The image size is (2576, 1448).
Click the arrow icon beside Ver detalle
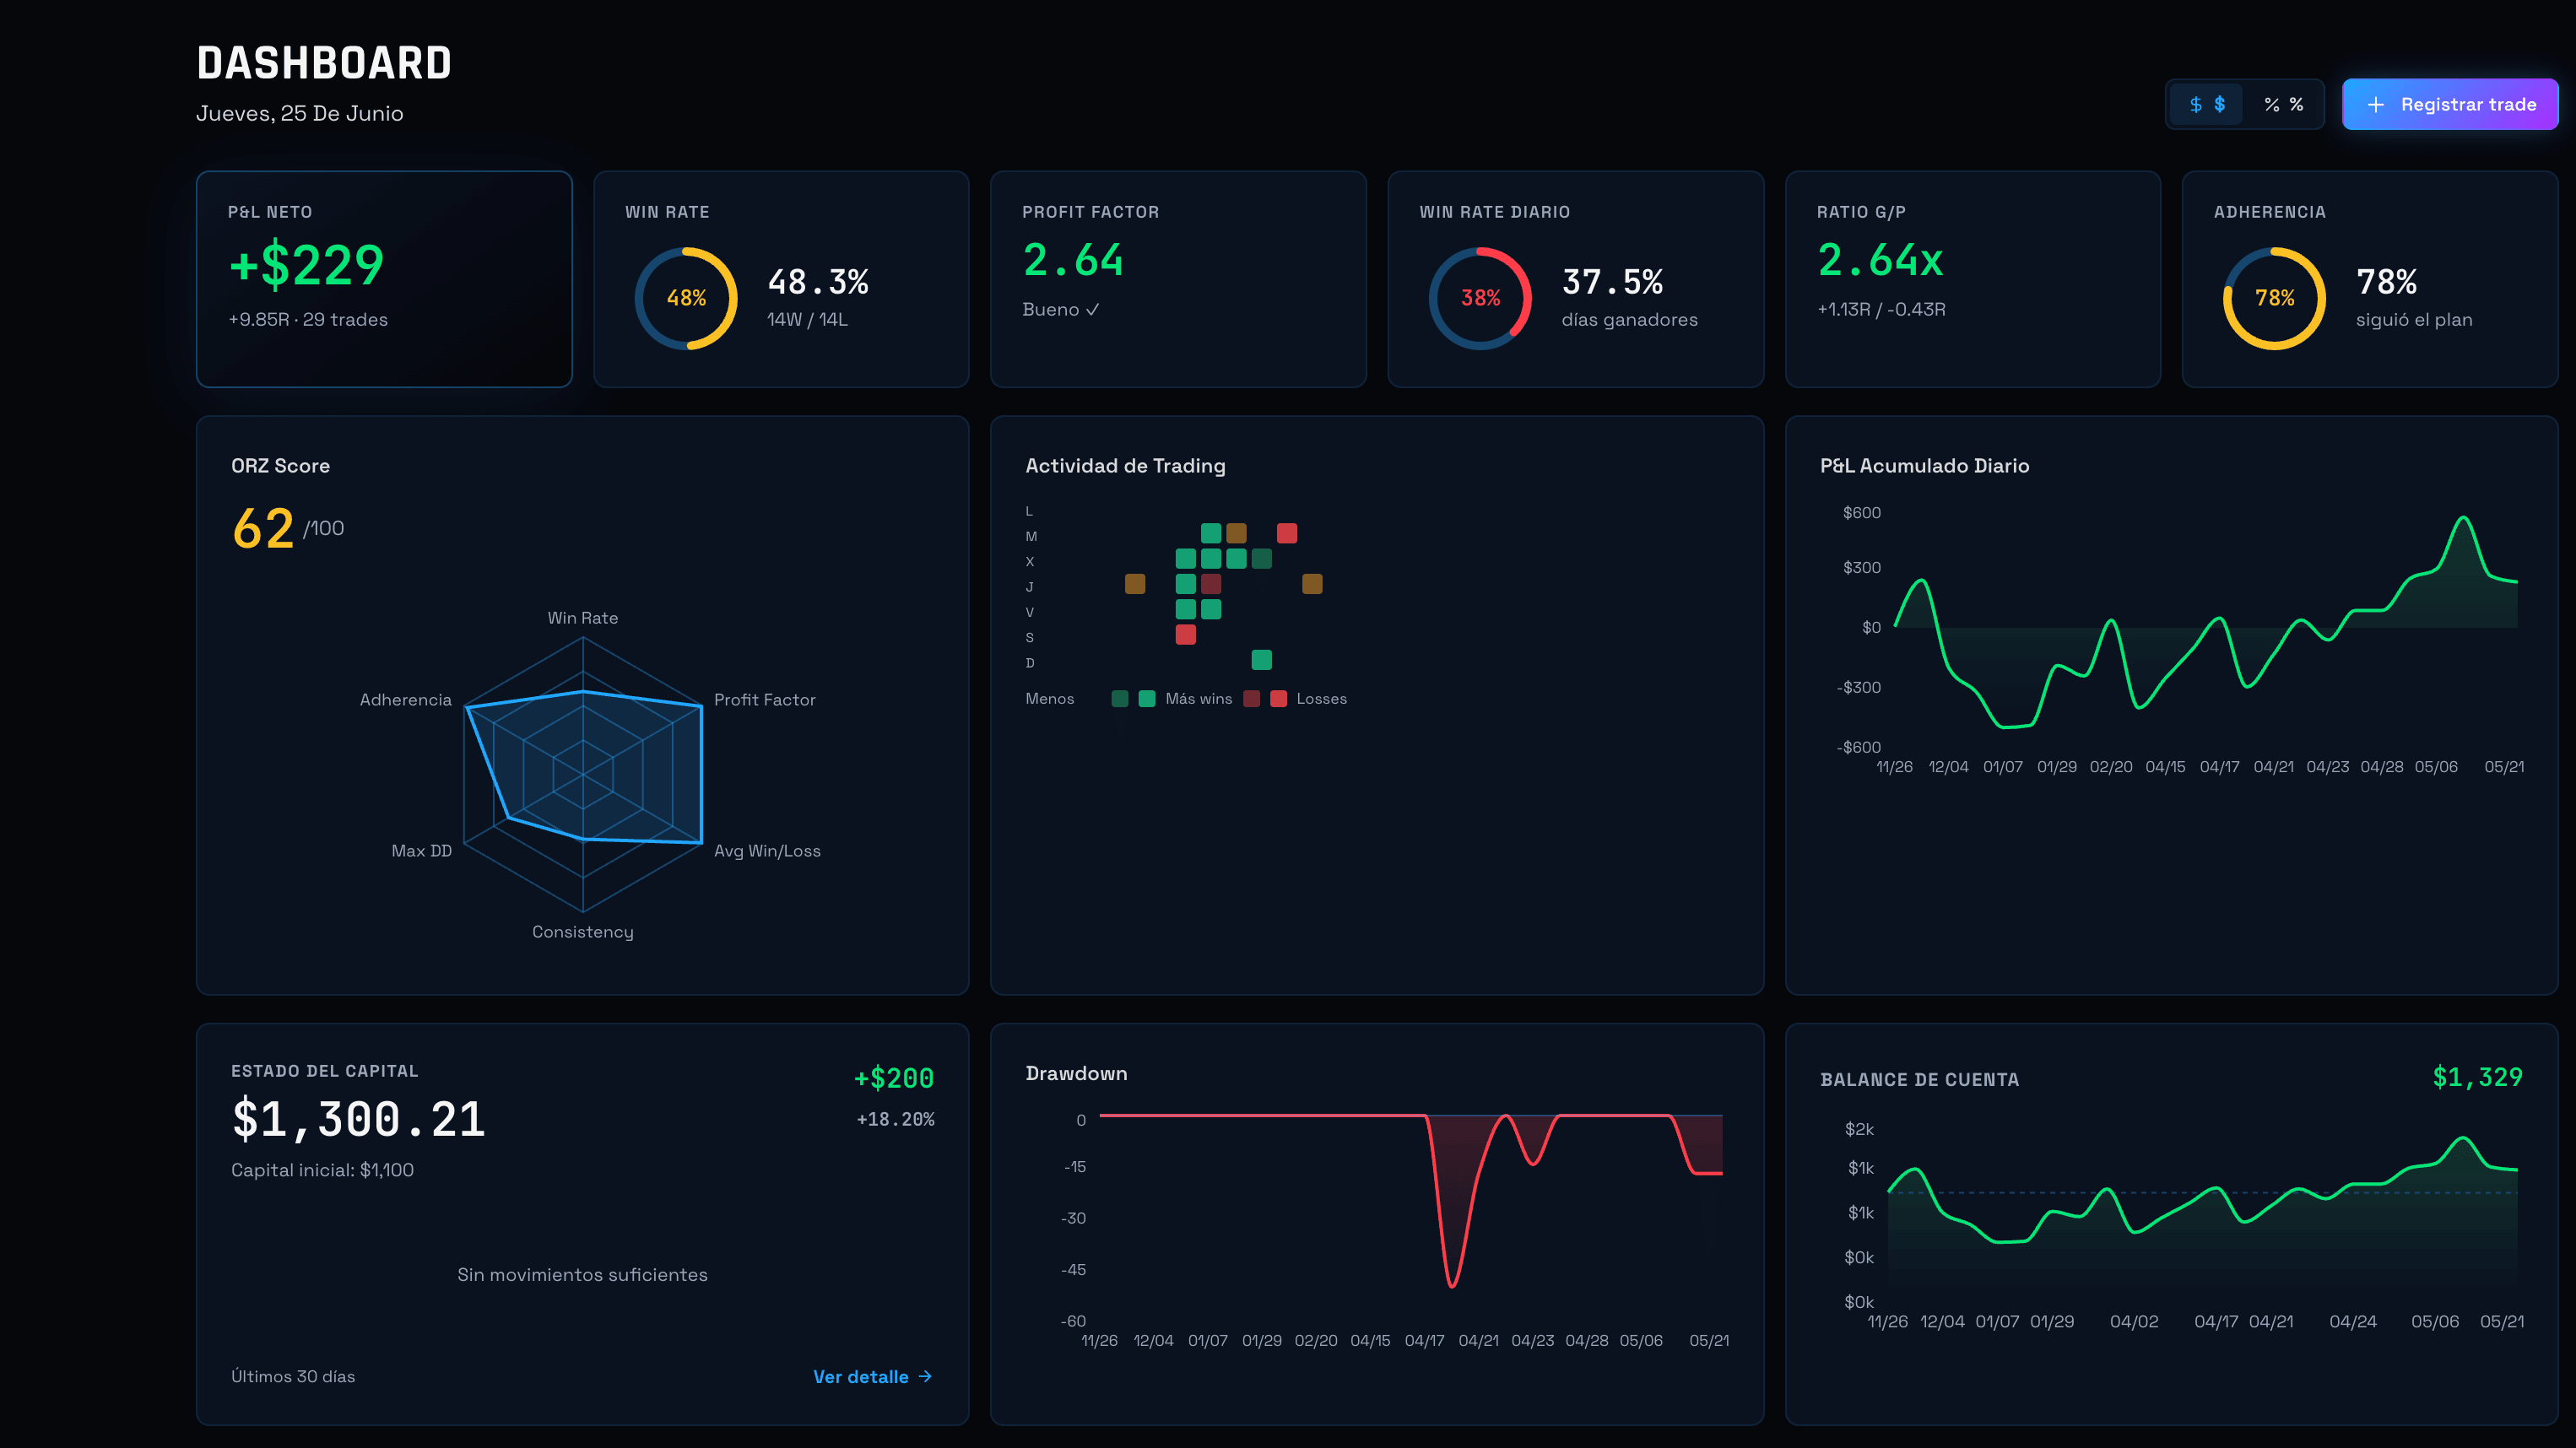[x=925, y=1377]
